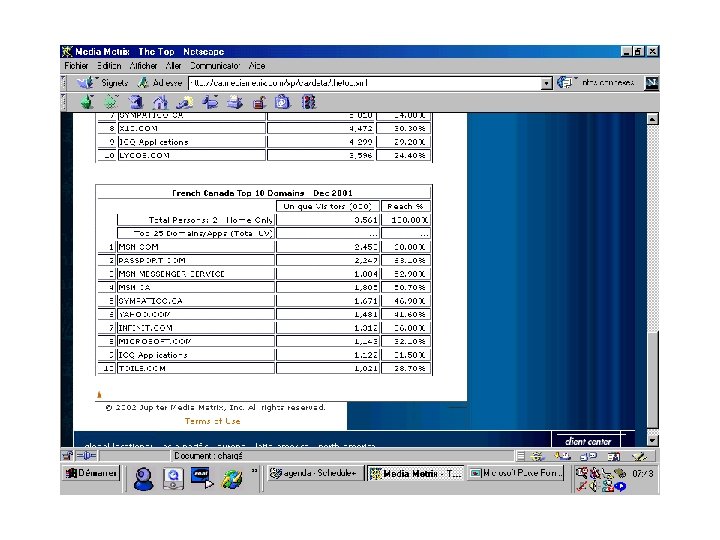Click the YAHOO.COM table row
Screen dimensions: 720x540
tap(264, 314)
